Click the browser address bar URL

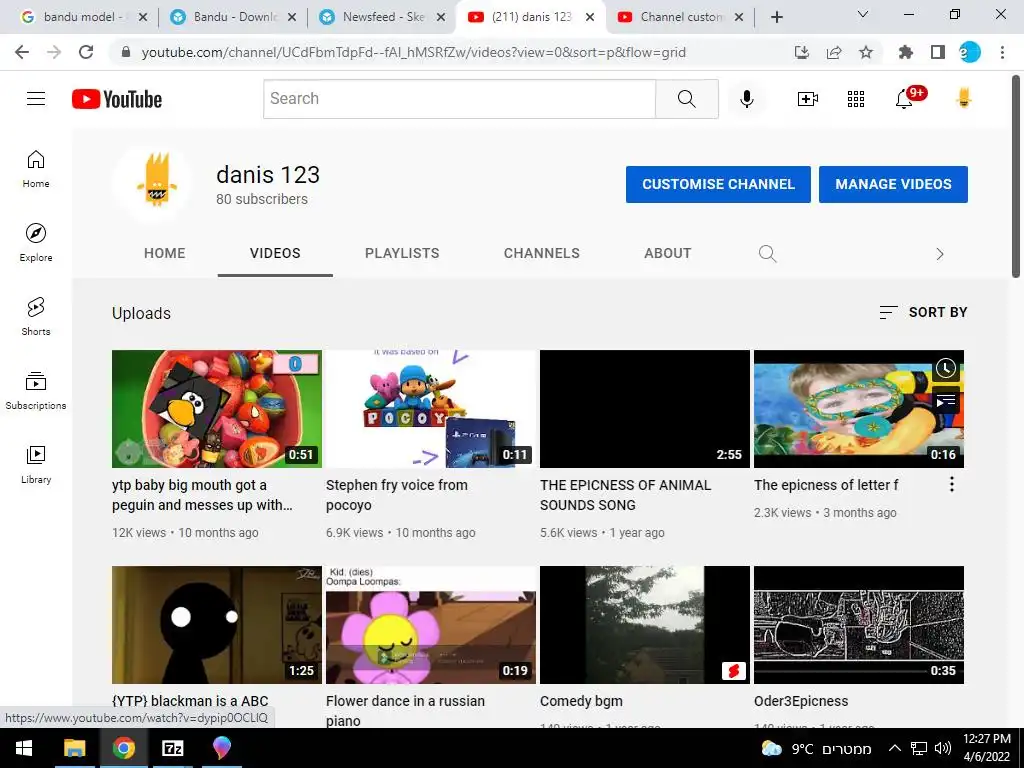pos(413,52)
